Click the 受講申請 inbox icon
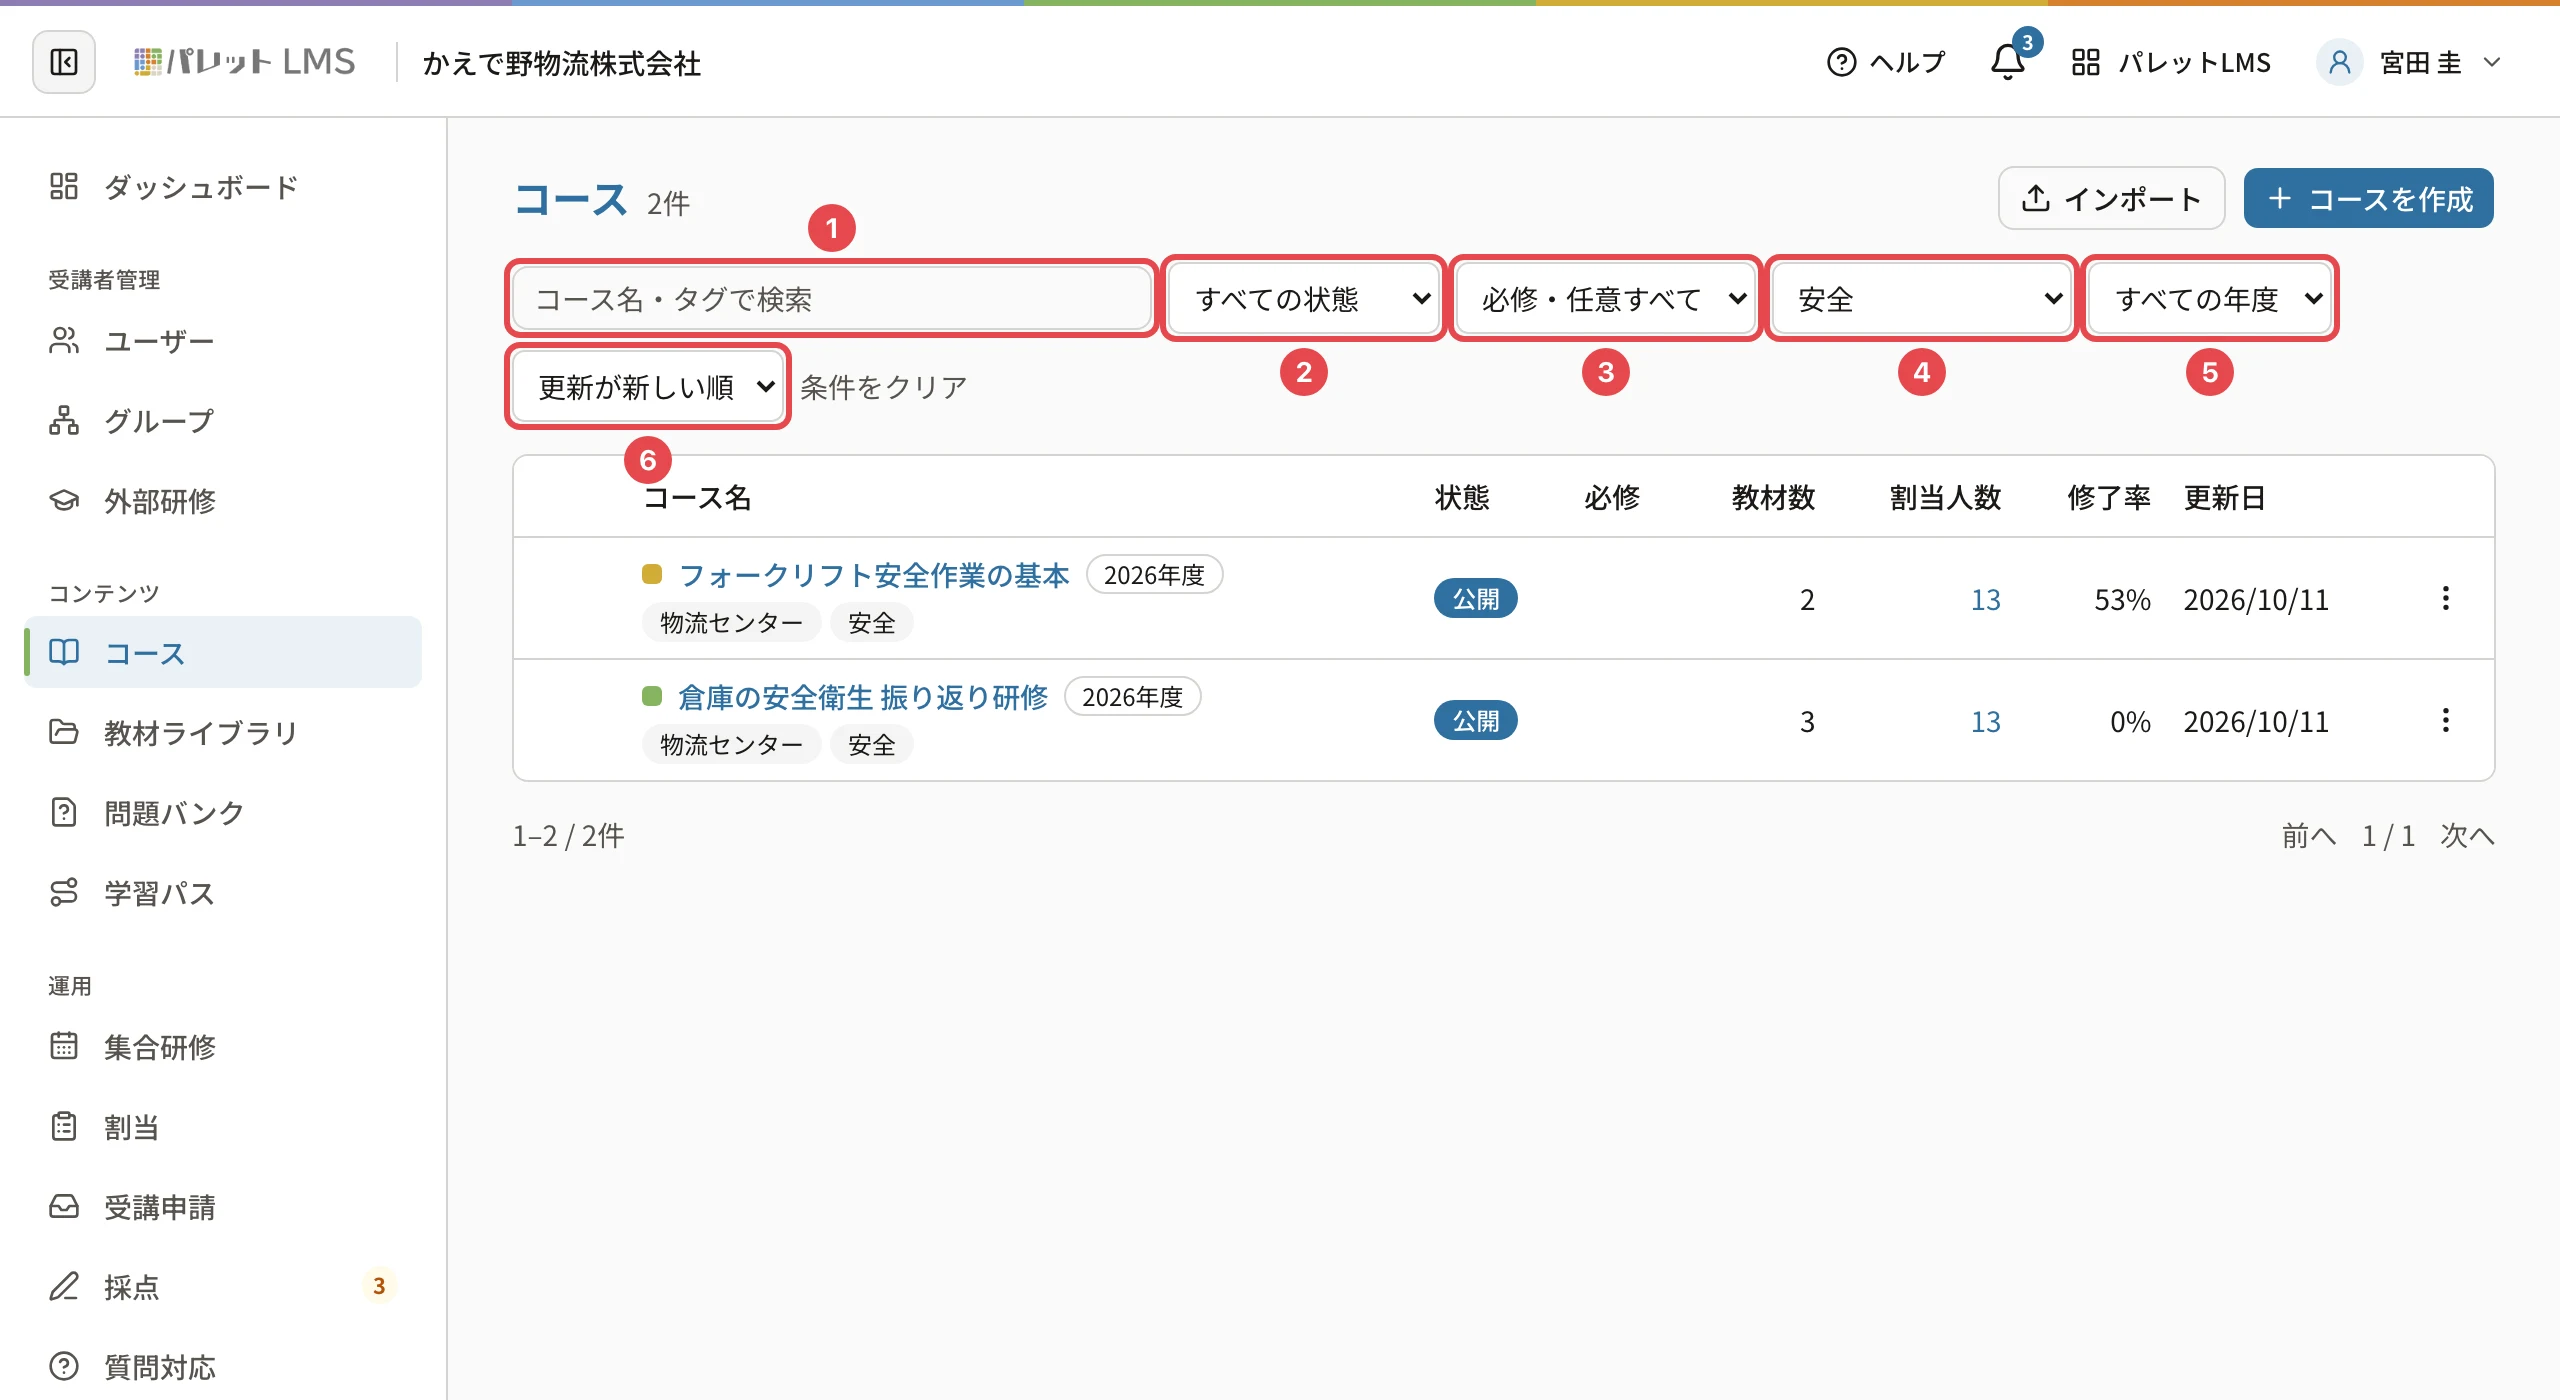 tap(64, 1206)
